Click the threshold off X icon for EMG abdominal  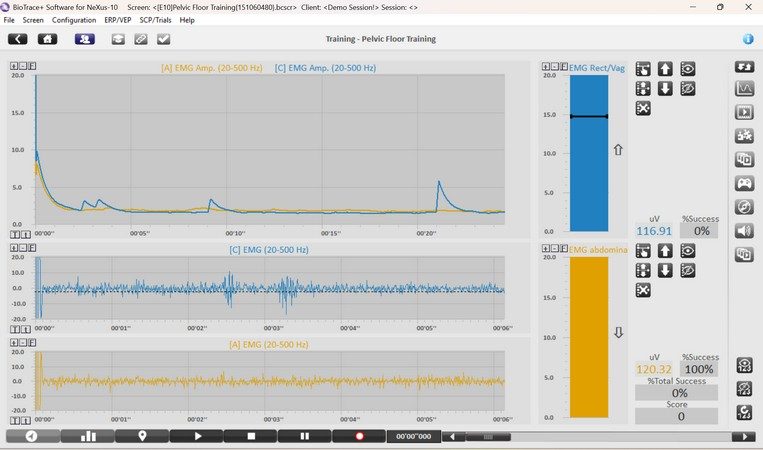coord(643,290)
